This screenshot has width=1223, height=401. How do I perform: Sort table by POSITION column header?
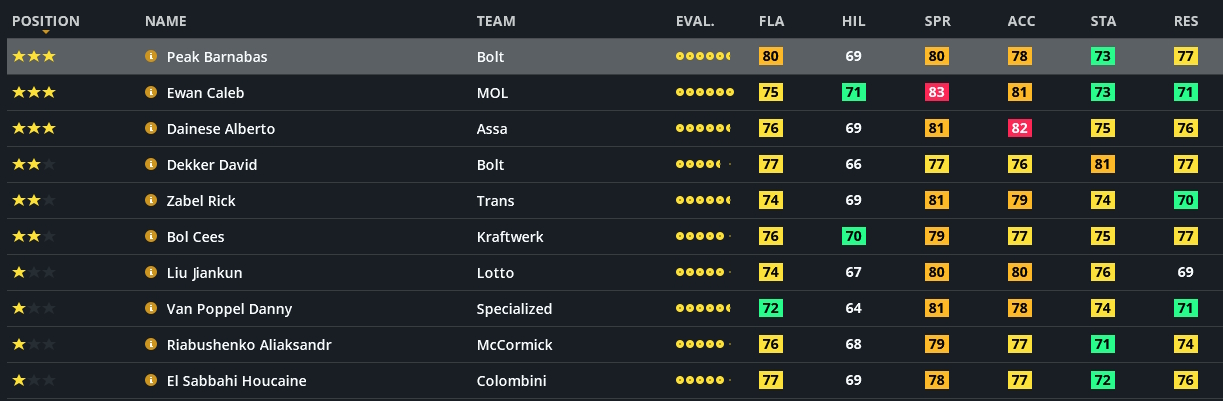[x=45, y=21]
